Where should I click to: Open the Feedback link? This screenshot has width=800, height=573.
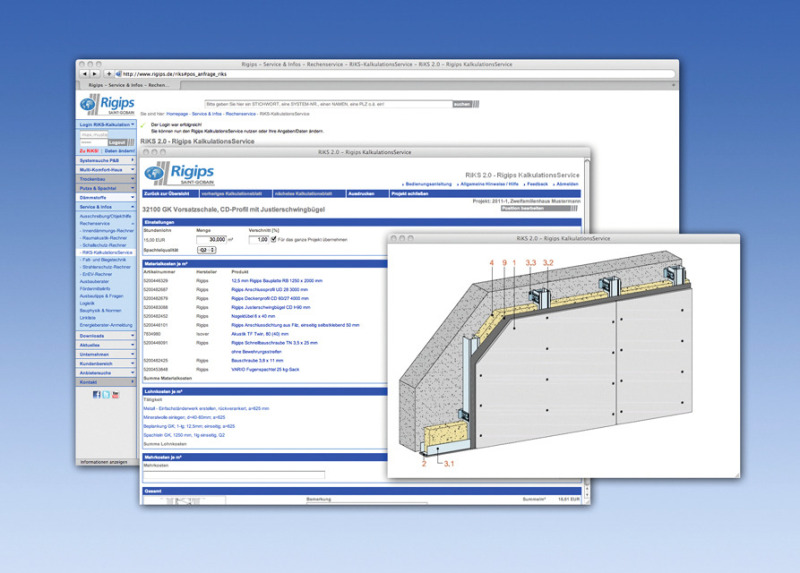pyautogui.click(x=537, y=184)
